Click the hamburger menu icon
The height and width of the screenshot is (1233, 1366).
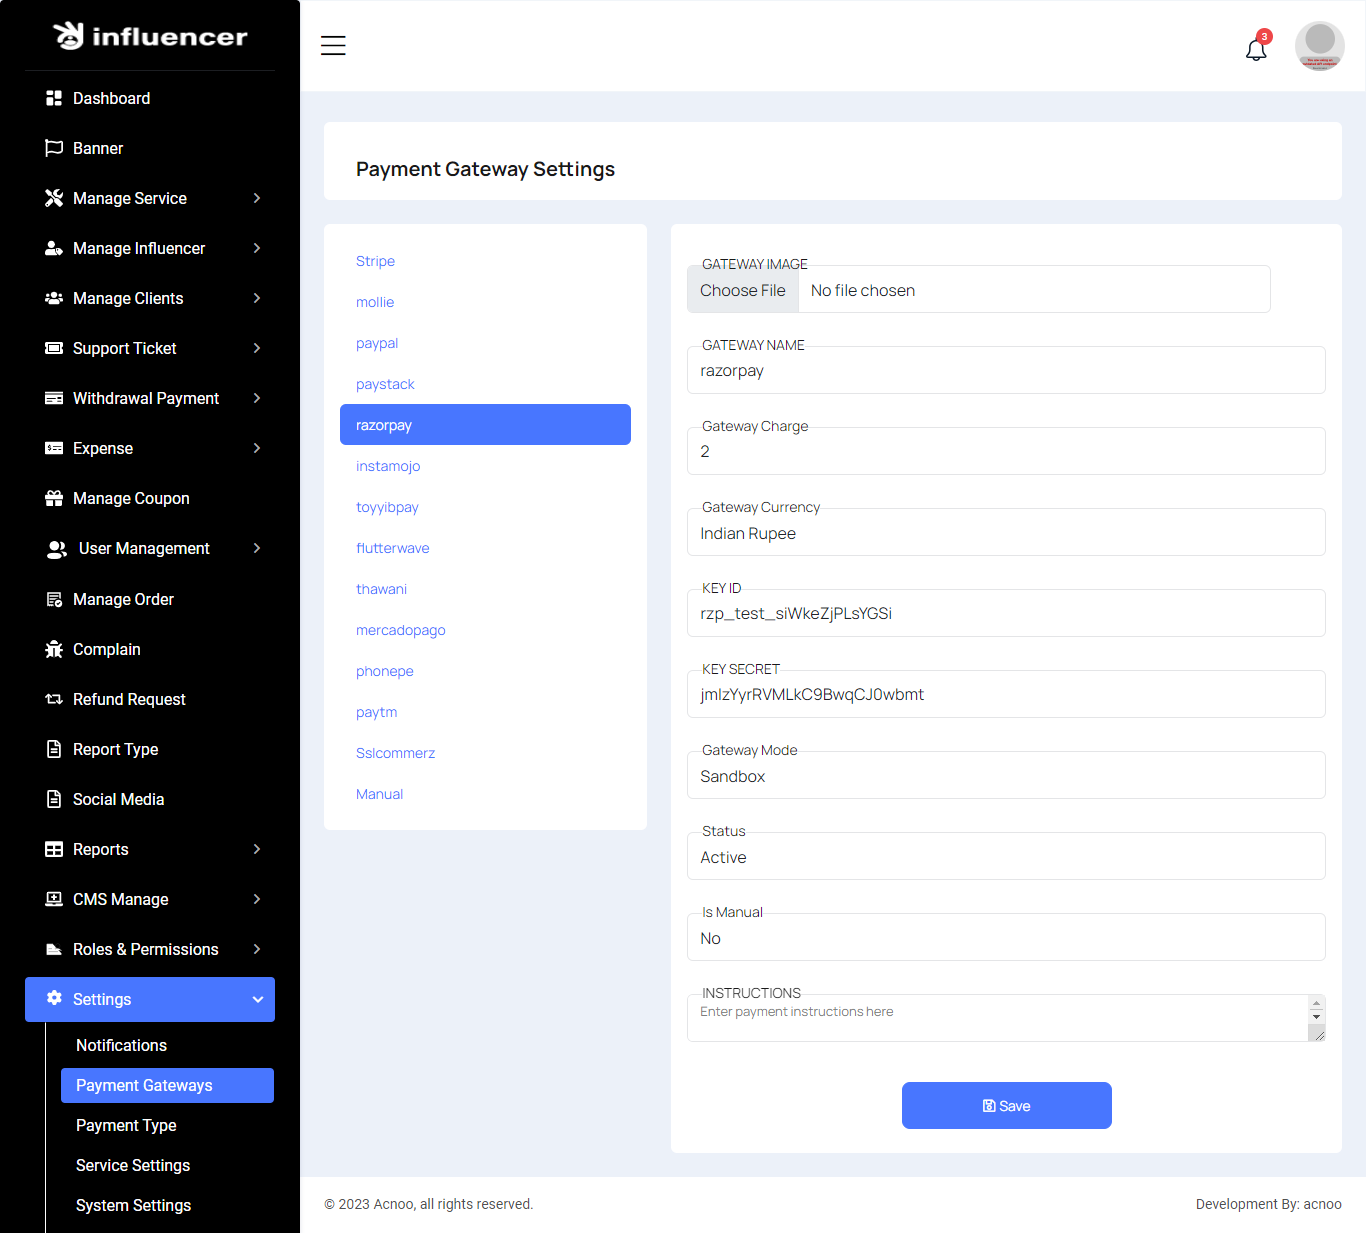click(333, 46)
